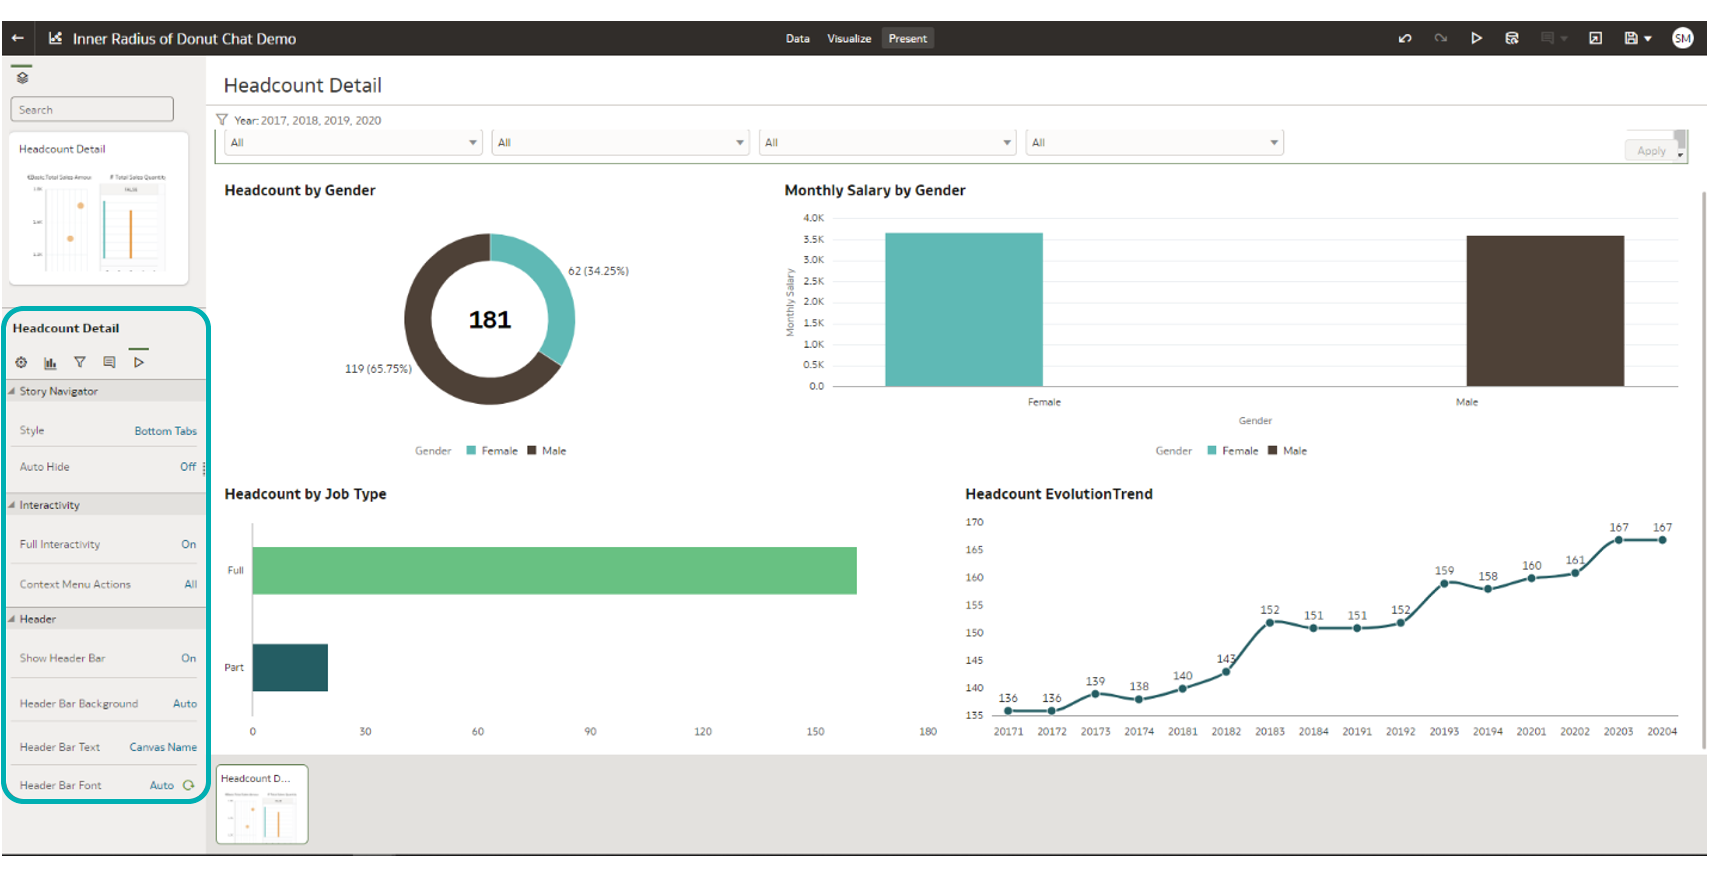Screen dimensions: 1714x878
Task: Select the Headcount D... bottom canvas tab
Action: click(x=262, y=804)
